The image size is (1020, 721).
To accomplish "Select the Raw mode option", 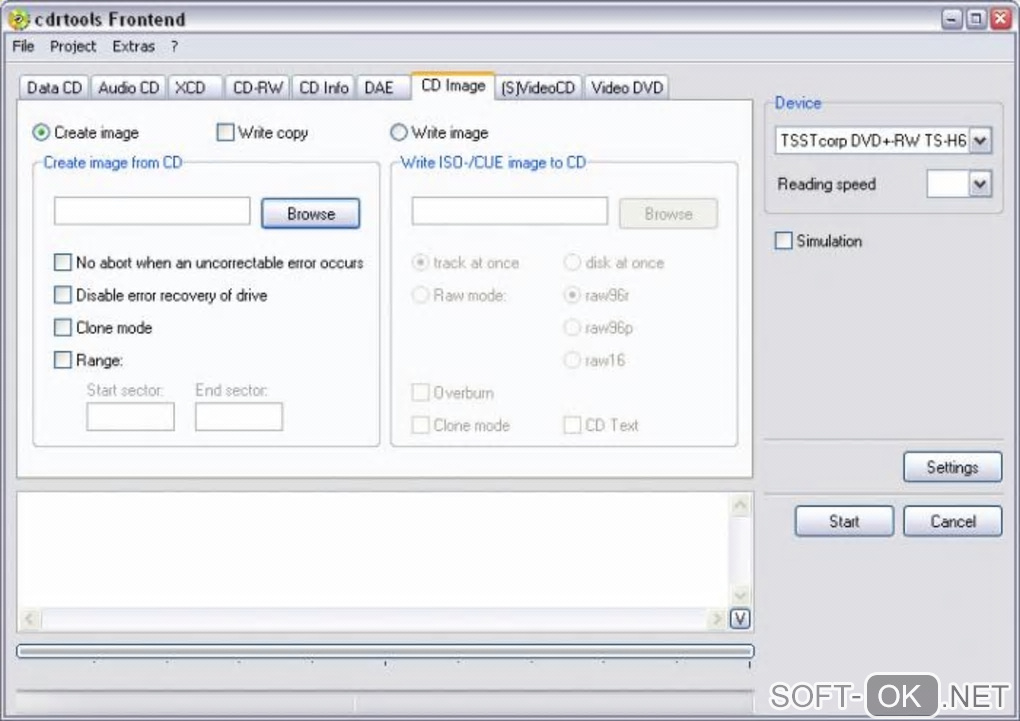I will coord(421,295).
